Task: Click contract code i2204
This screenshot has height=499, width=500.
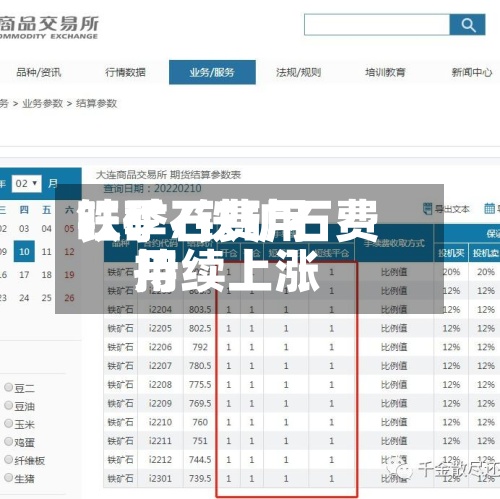Action: [x=160, y=310]
